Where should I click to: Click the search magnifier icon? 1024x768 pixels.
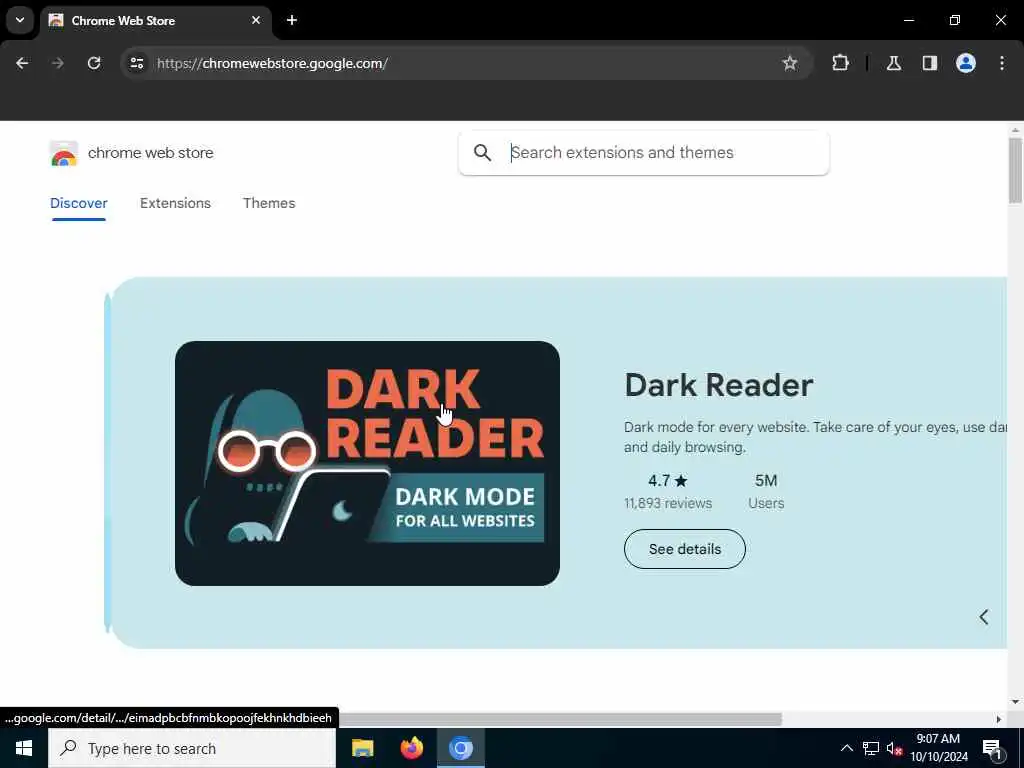click(483, 153)
